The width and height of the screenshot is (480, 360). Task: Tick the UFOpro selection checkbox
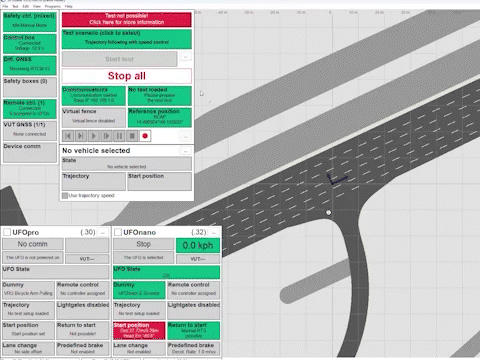click(x=7, y=232)
